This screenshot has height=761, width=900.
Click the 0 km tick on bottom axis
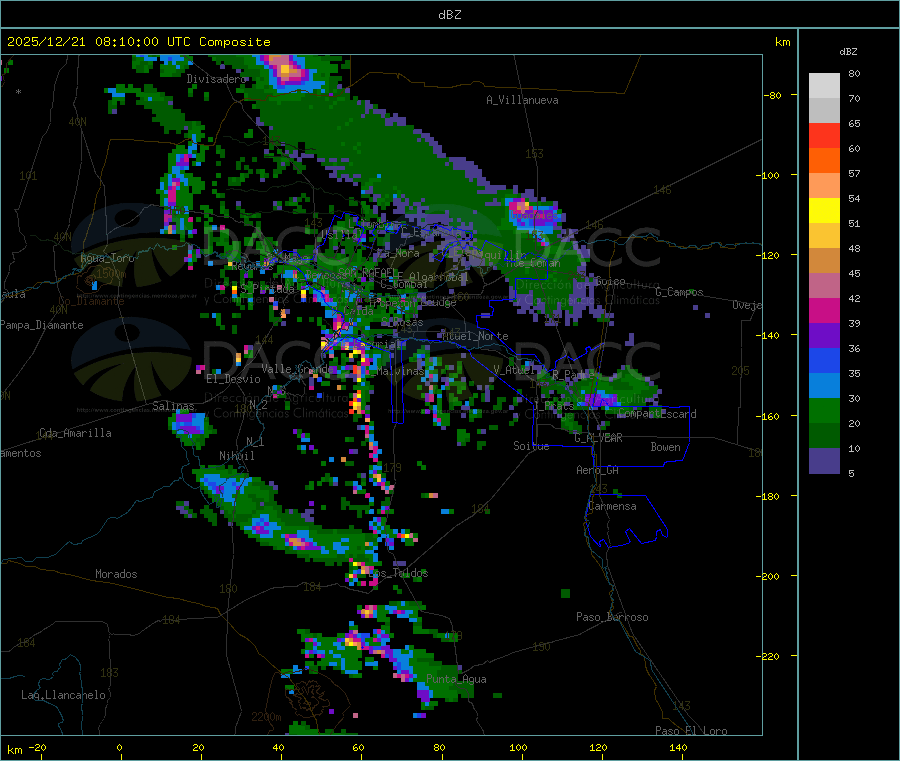click(x=119, y=747)
